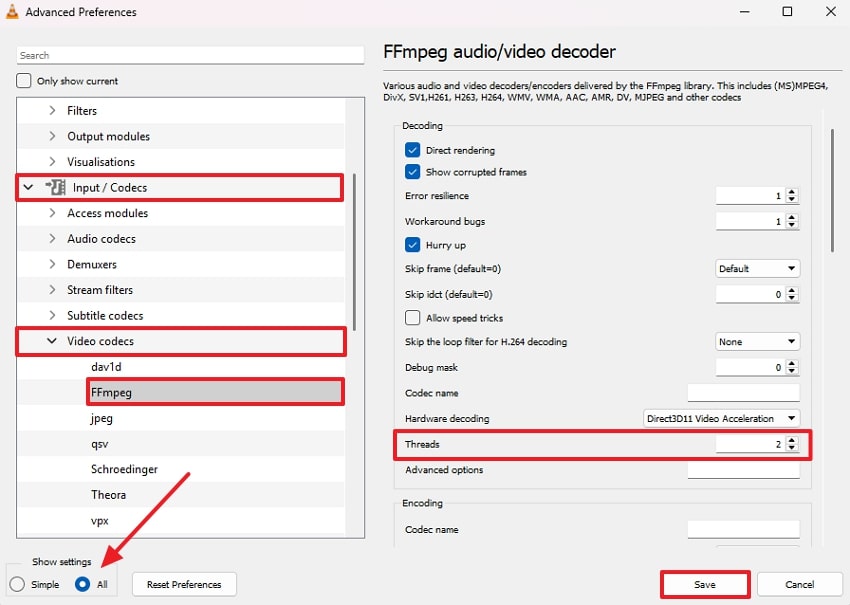Collapse the Input / Codecs section

point(28,188)
